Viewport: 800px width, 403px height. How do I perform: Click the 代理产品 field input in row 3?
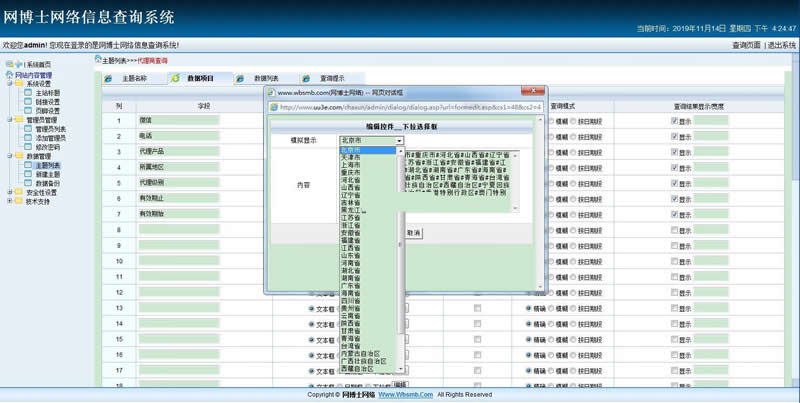coord(179,152)
